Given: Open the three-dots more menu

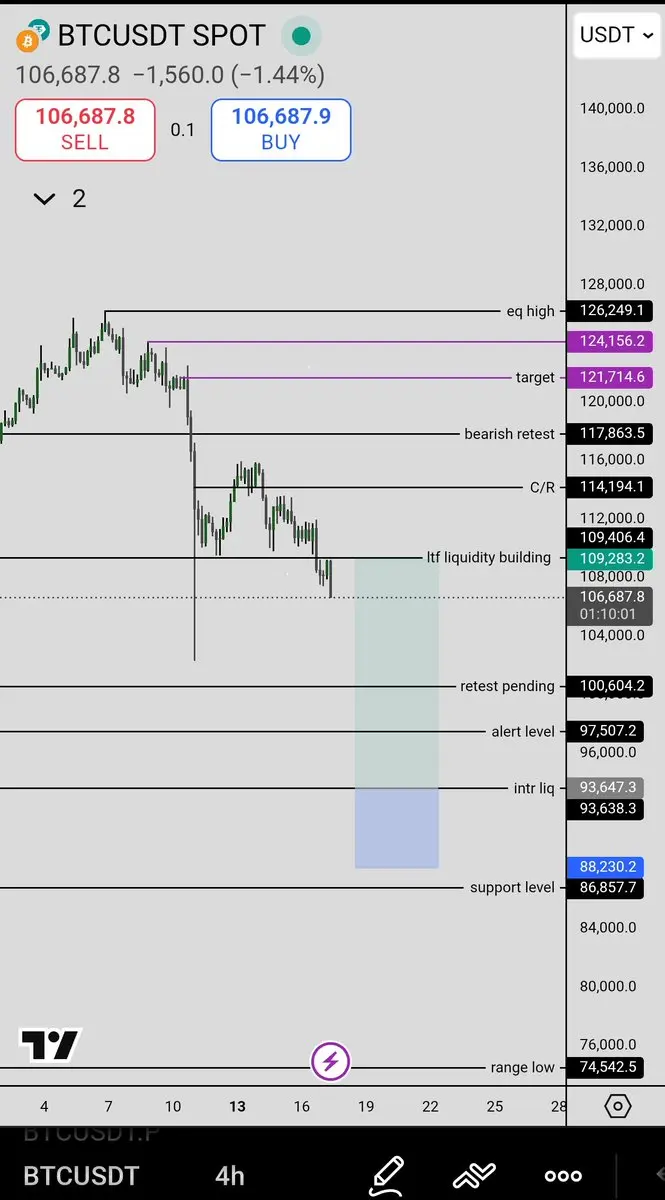Looking at the screenshot, I should (563, 1176).
